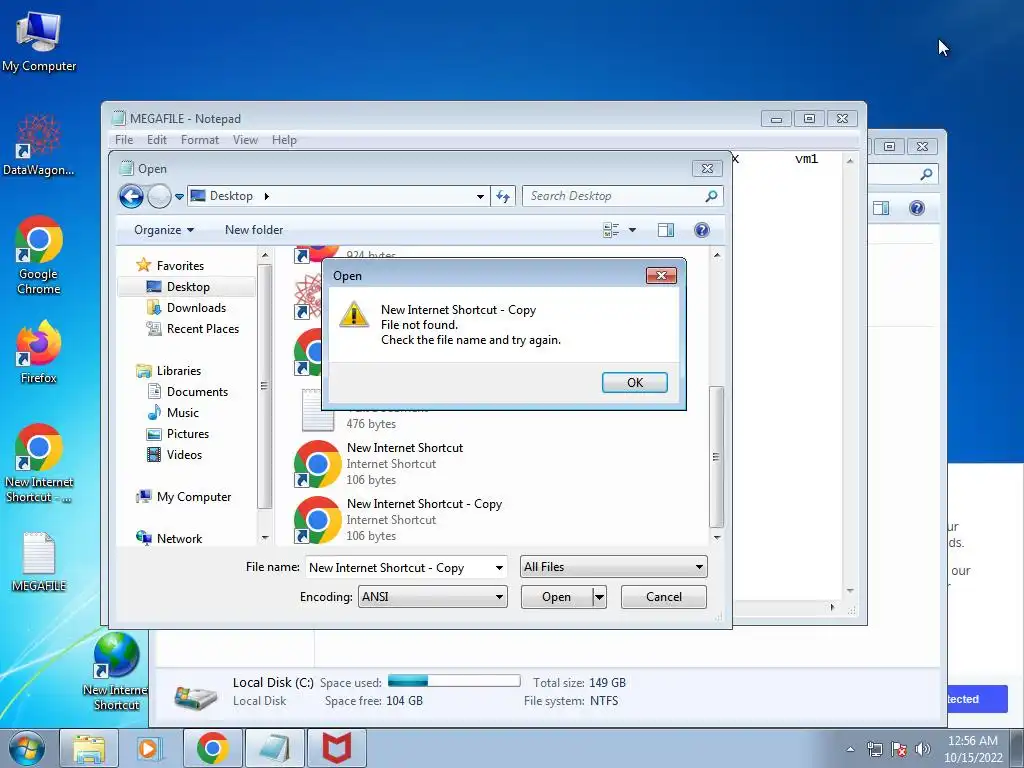The image size is (1024, 768).
Task: Click the help icon in Open dialog
Action: [701, 230]
